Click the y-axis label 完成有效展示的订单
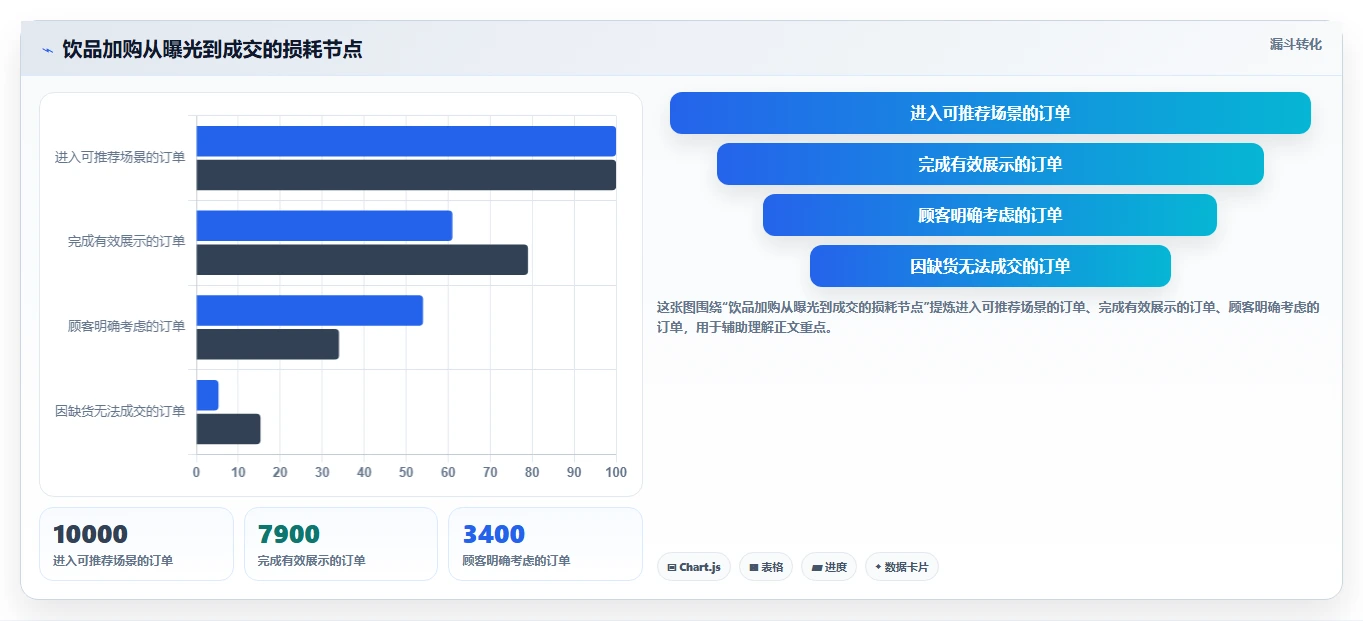Viewport: 1363px width, 621px height. [x=127, y=242]
